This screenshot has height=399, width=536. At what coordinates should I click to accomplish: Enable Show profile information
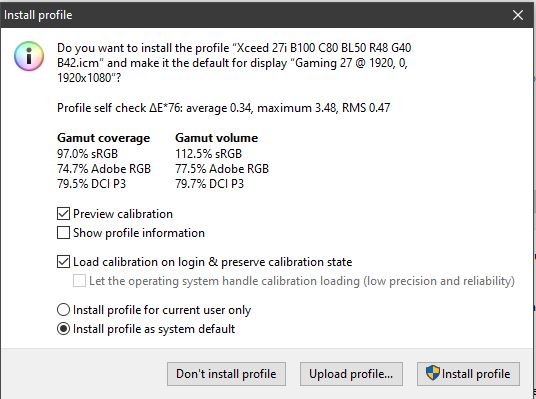[x=63, y=233]
